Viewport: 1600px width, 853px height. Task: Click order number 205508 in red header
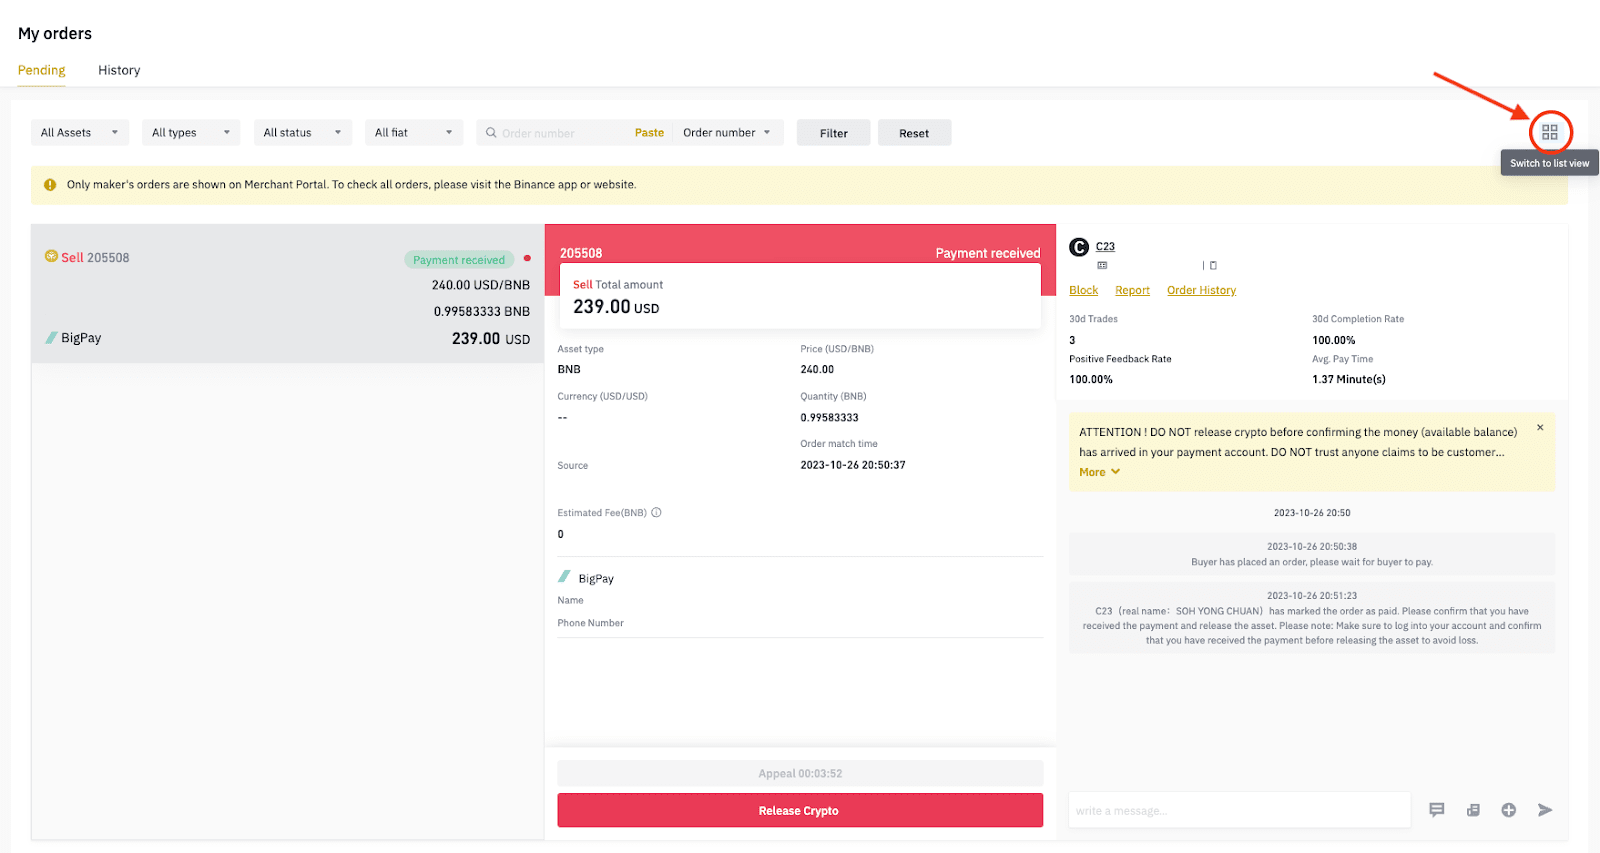click(581, 253)
